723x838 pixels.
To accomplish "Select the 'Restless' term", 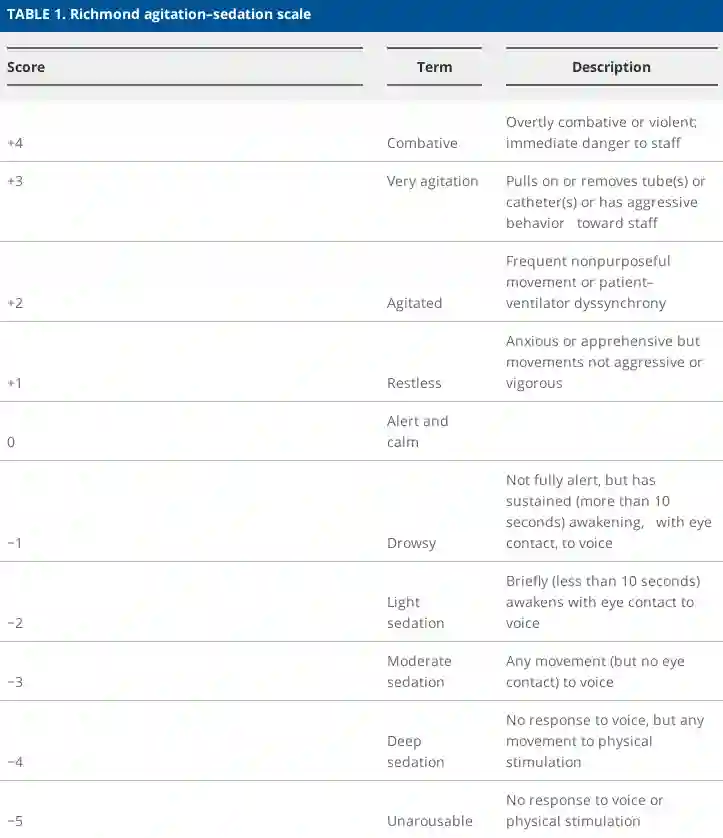I will tap(414, 383).
